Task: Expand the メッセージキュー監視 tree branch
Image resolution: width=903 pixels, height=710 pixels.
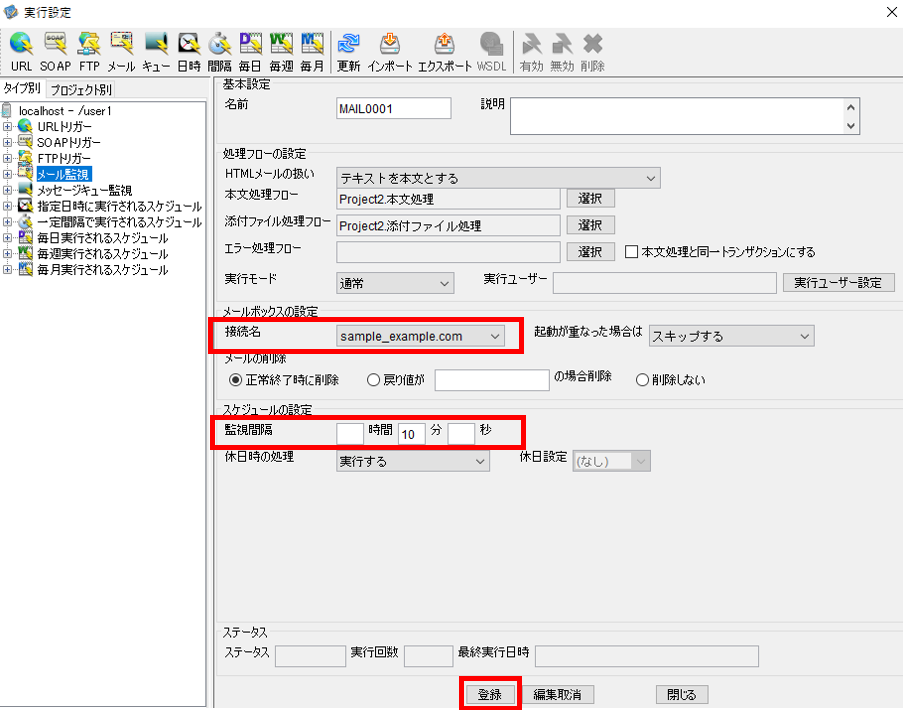Action: pos(7,190)
